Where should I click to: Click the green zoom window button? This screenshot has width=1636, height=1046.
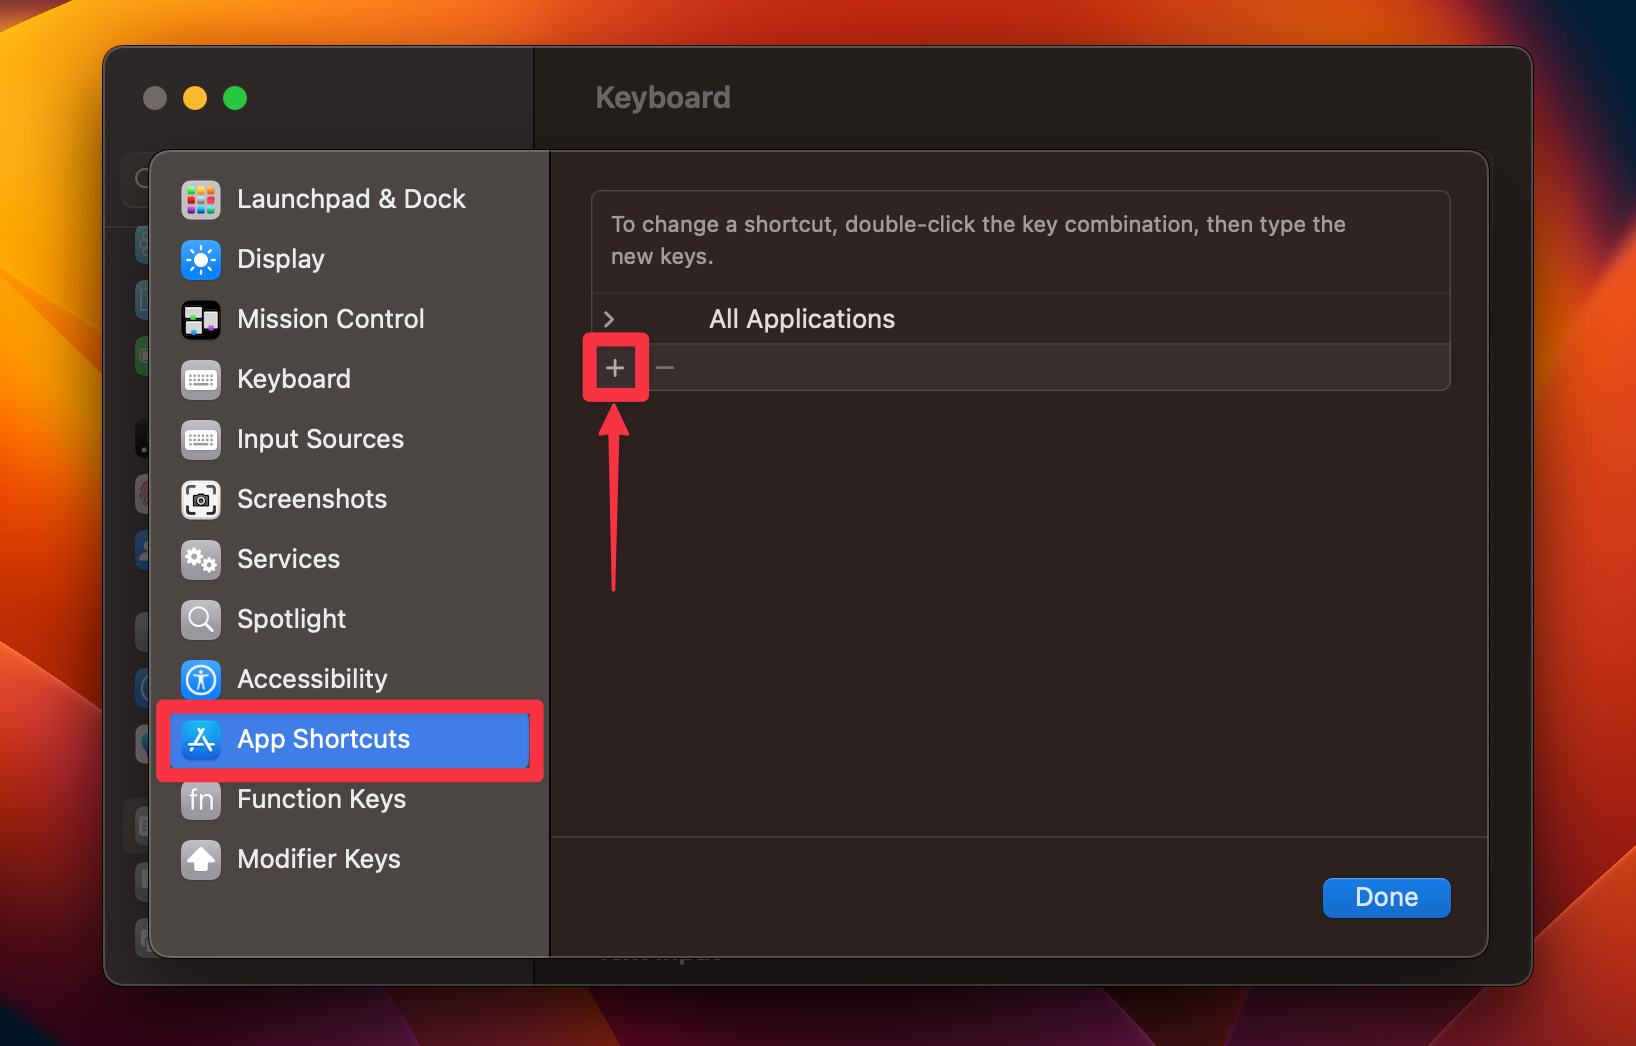point(235,98)
